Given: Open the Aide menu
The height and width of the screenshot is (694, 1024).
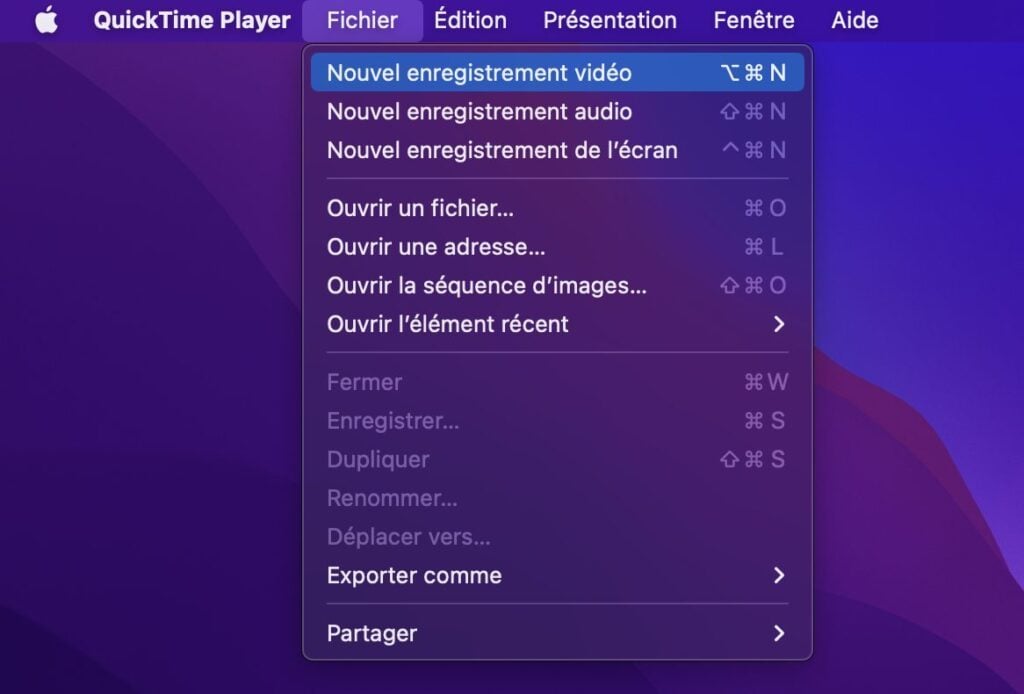Looking at the screenshot, I should (x=854, y=20).
